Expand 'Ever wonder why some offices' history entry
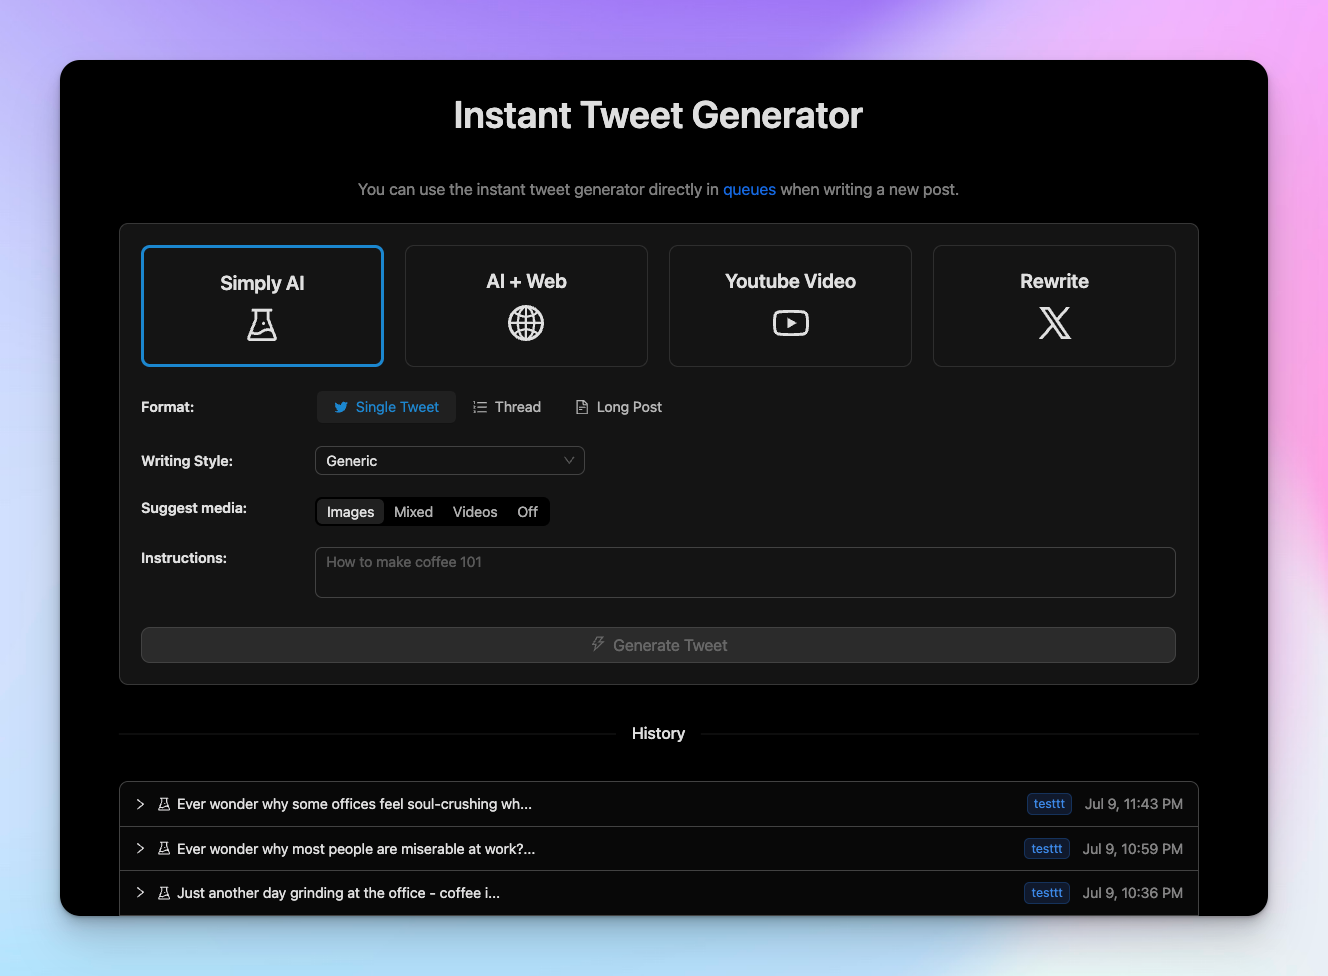 point(140,804)
